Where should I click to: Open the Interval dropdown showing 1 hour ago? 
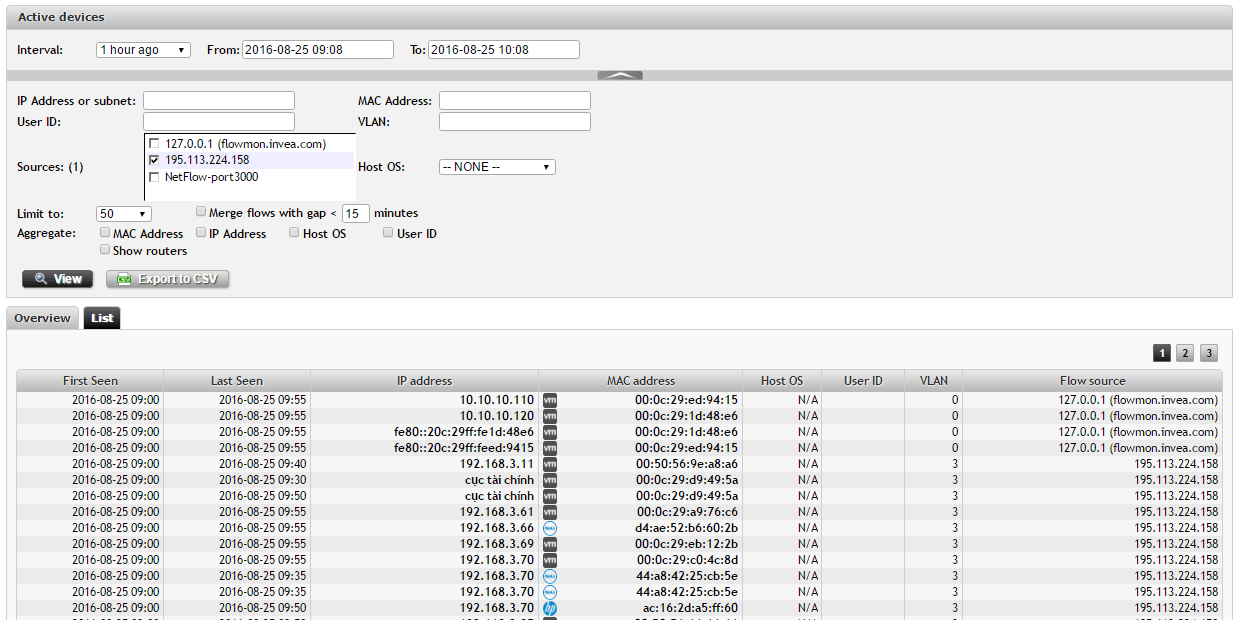143,50
